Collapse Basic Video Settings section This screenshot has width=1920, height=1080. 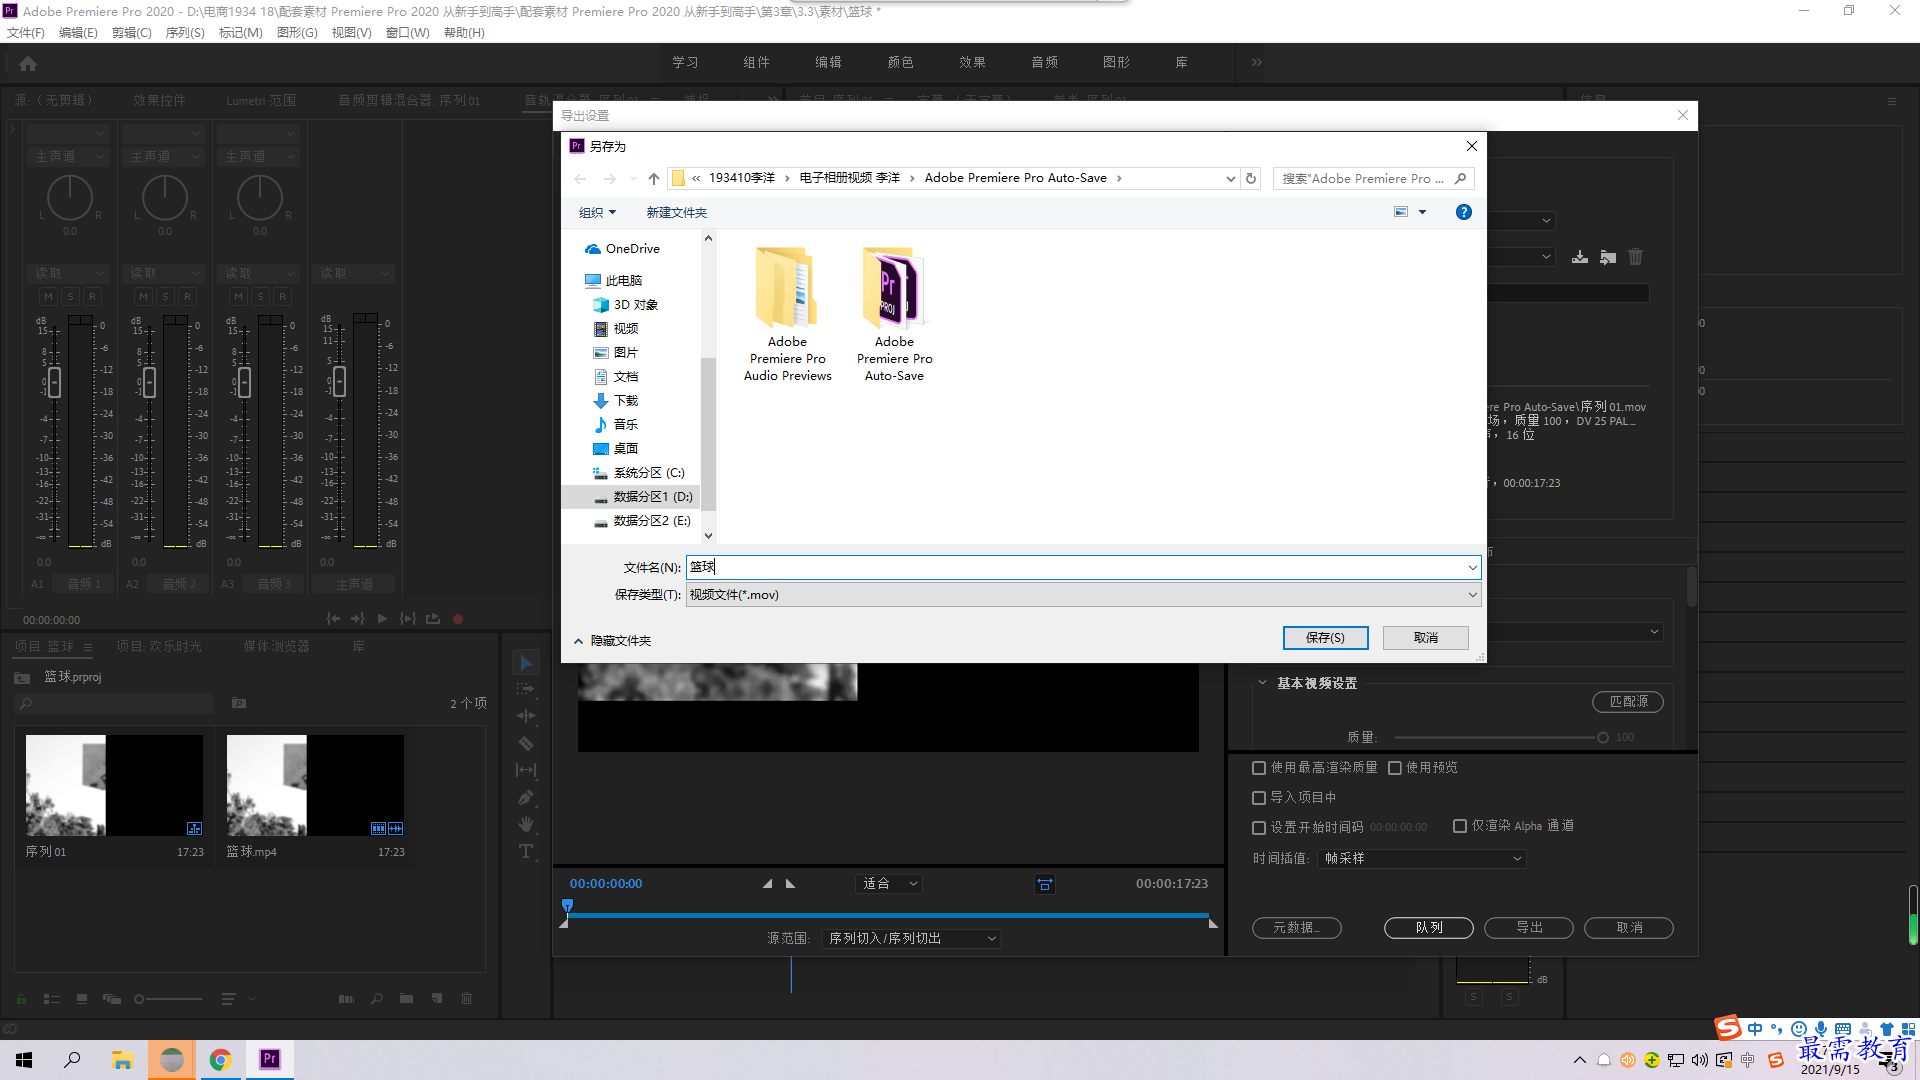1262,683
